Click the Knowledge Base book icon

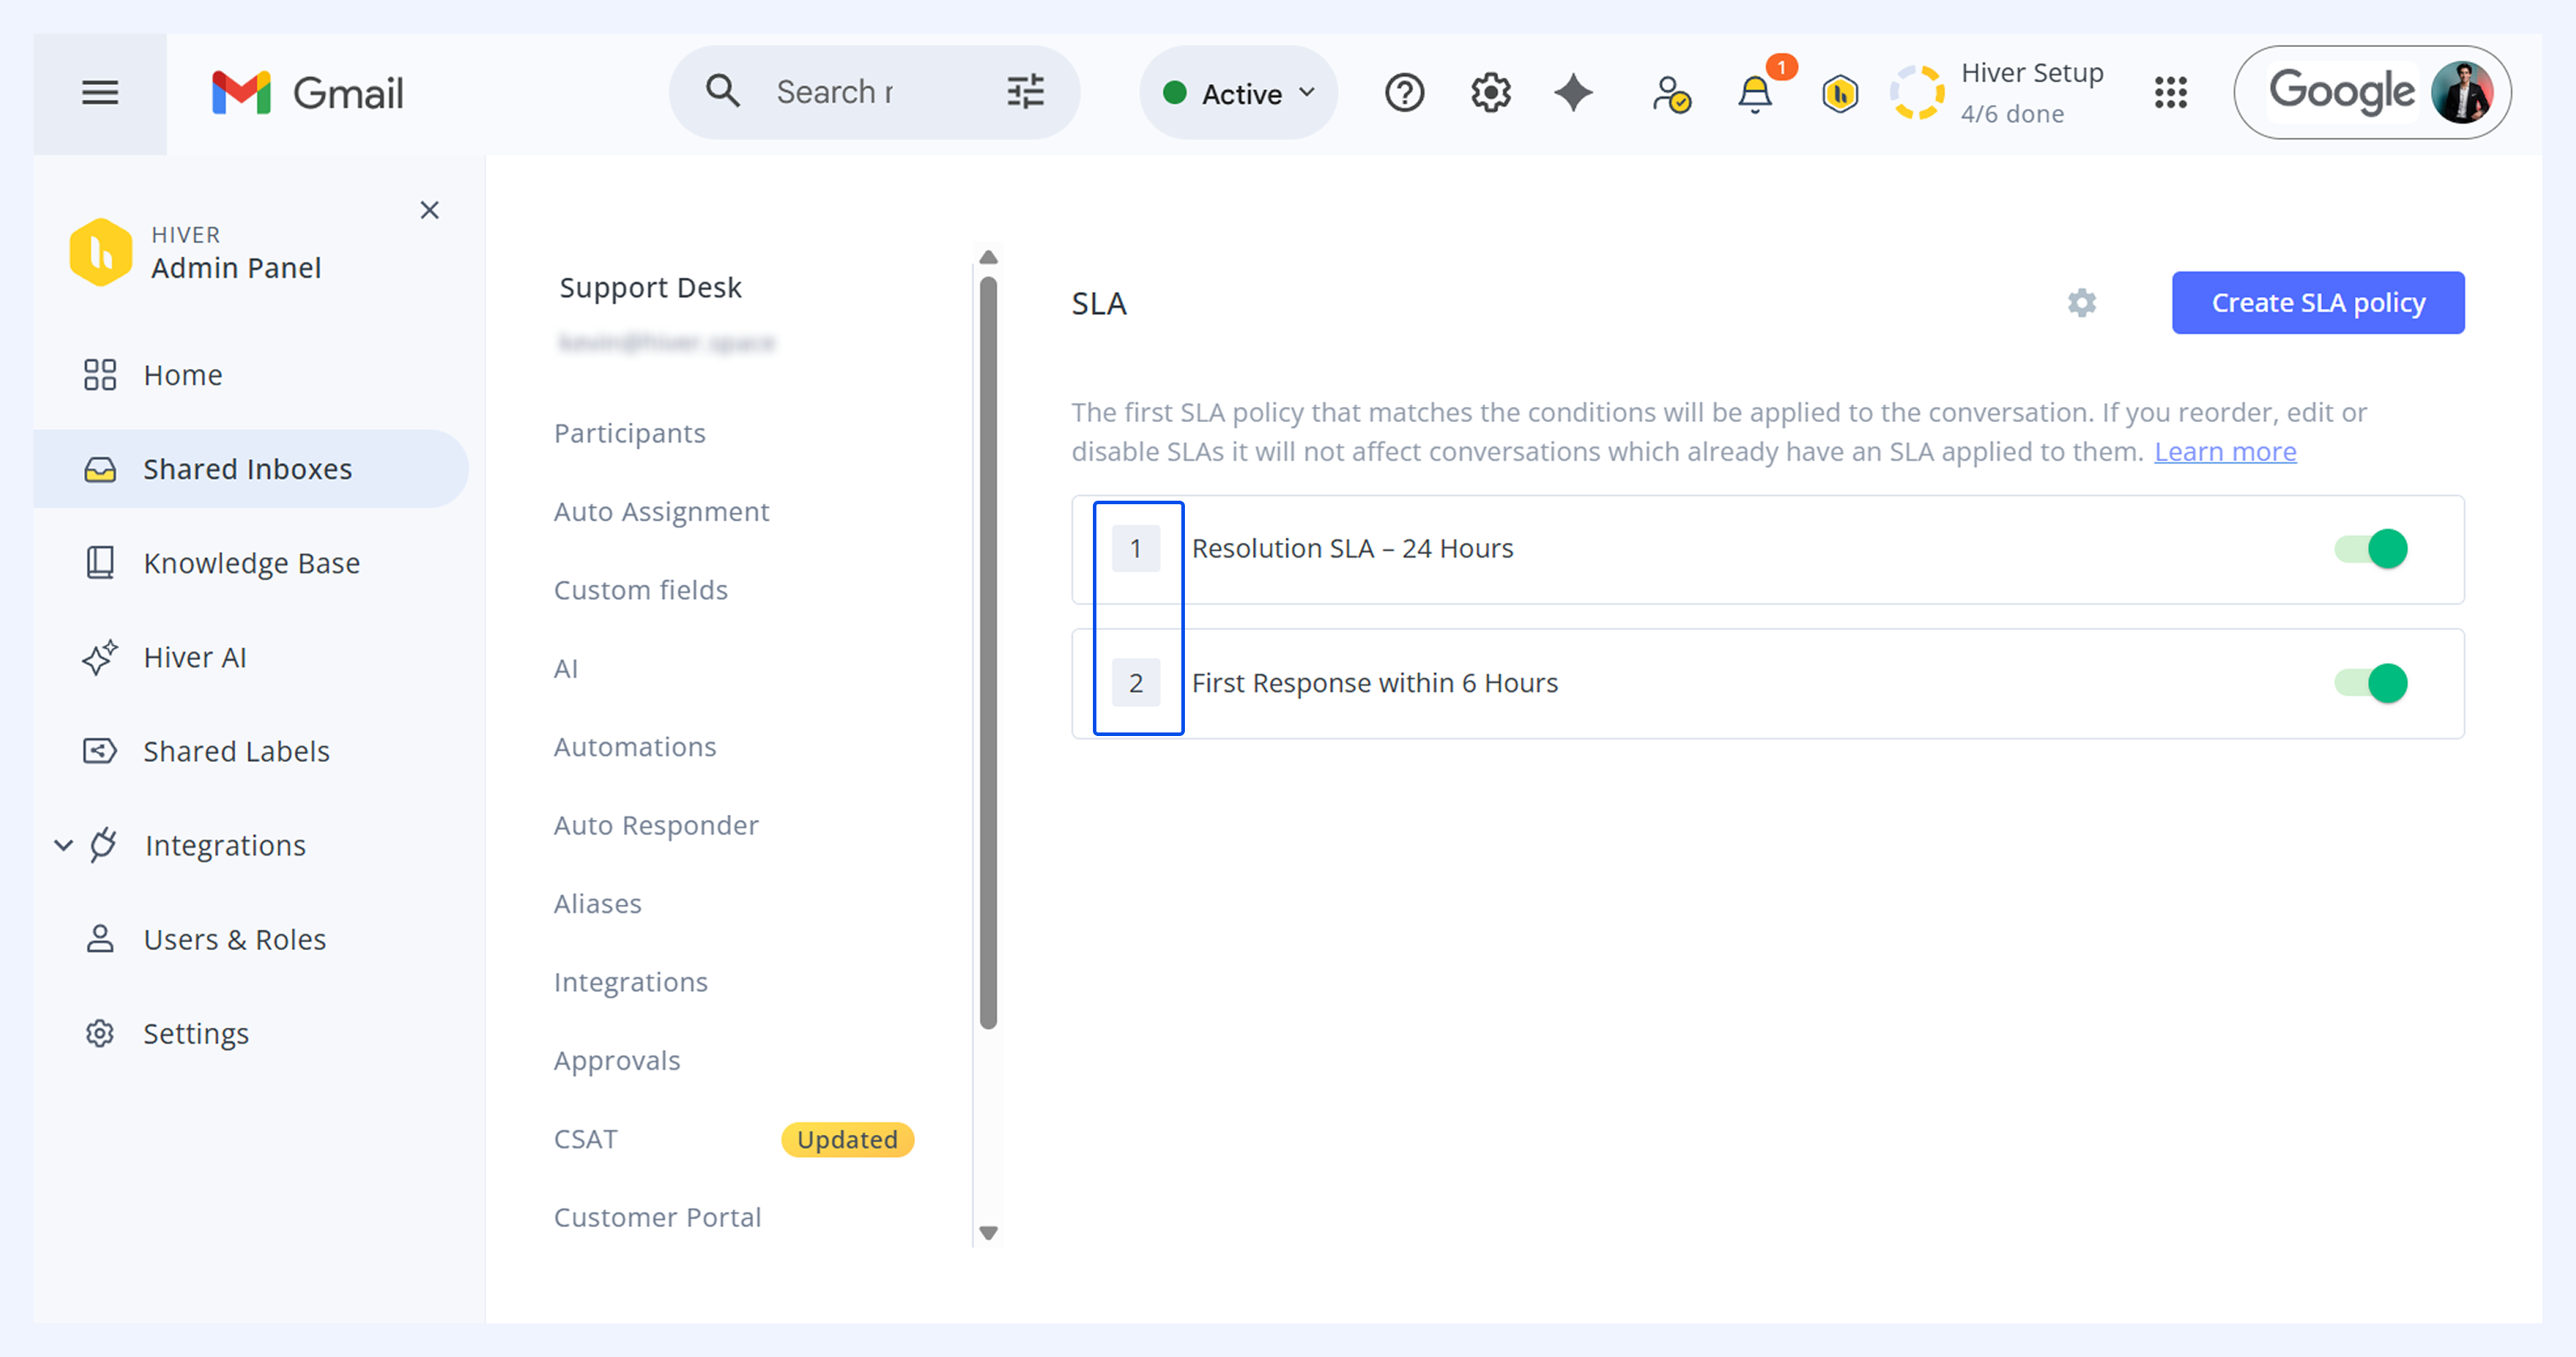pos(100,563)
